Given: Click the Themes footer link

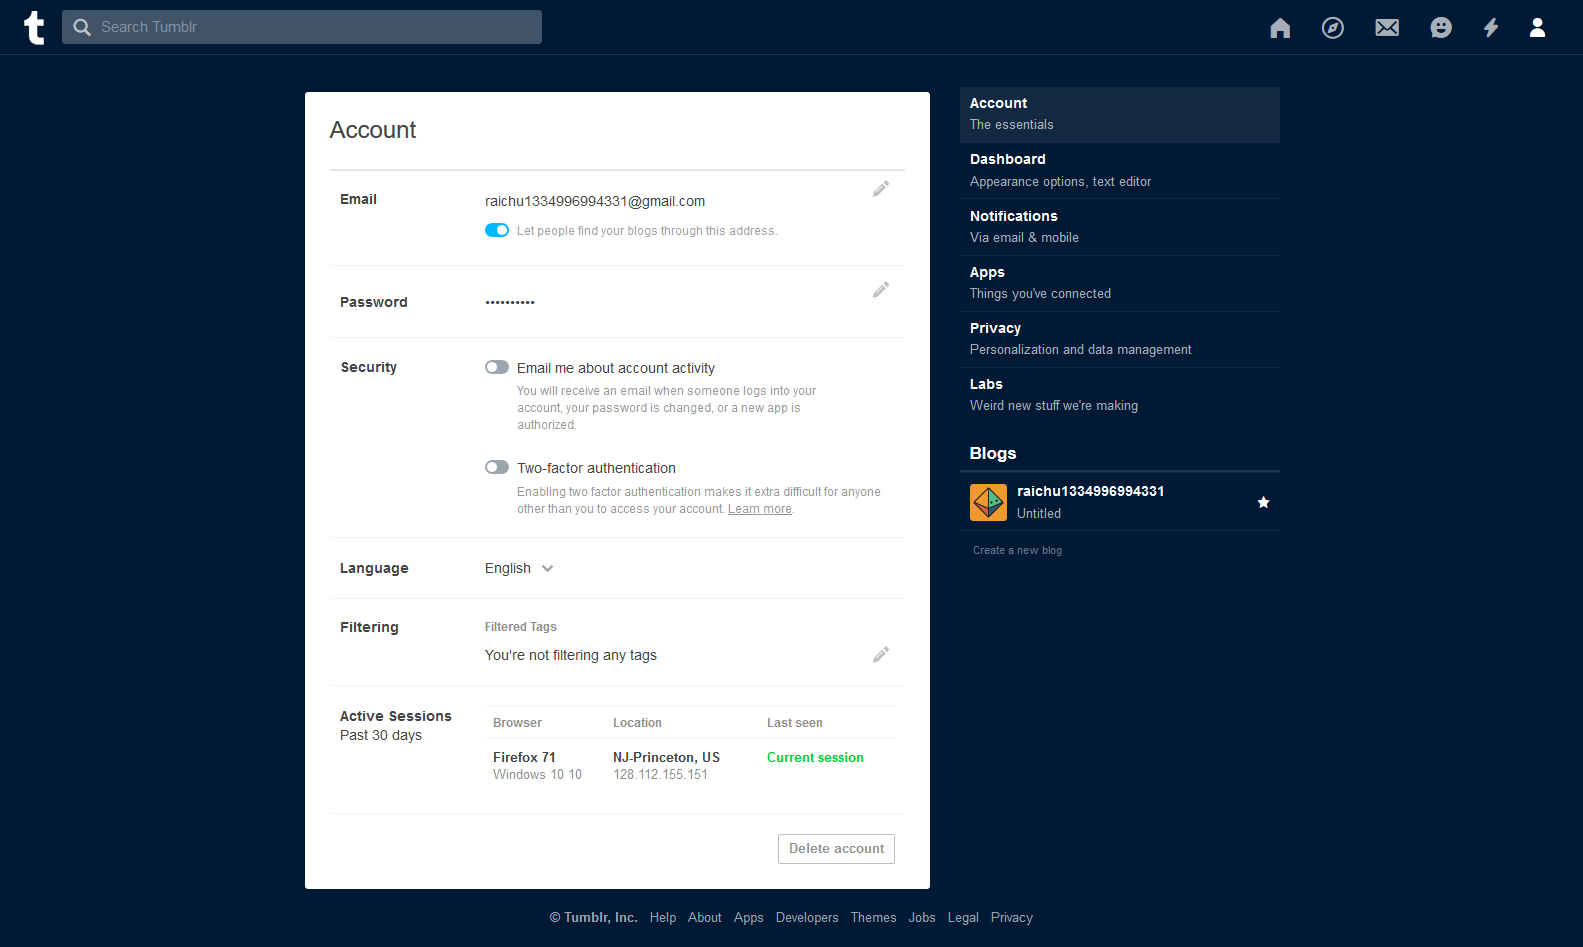Looking at the screenshot, I should pyautogui.click(x=874, y=918).
